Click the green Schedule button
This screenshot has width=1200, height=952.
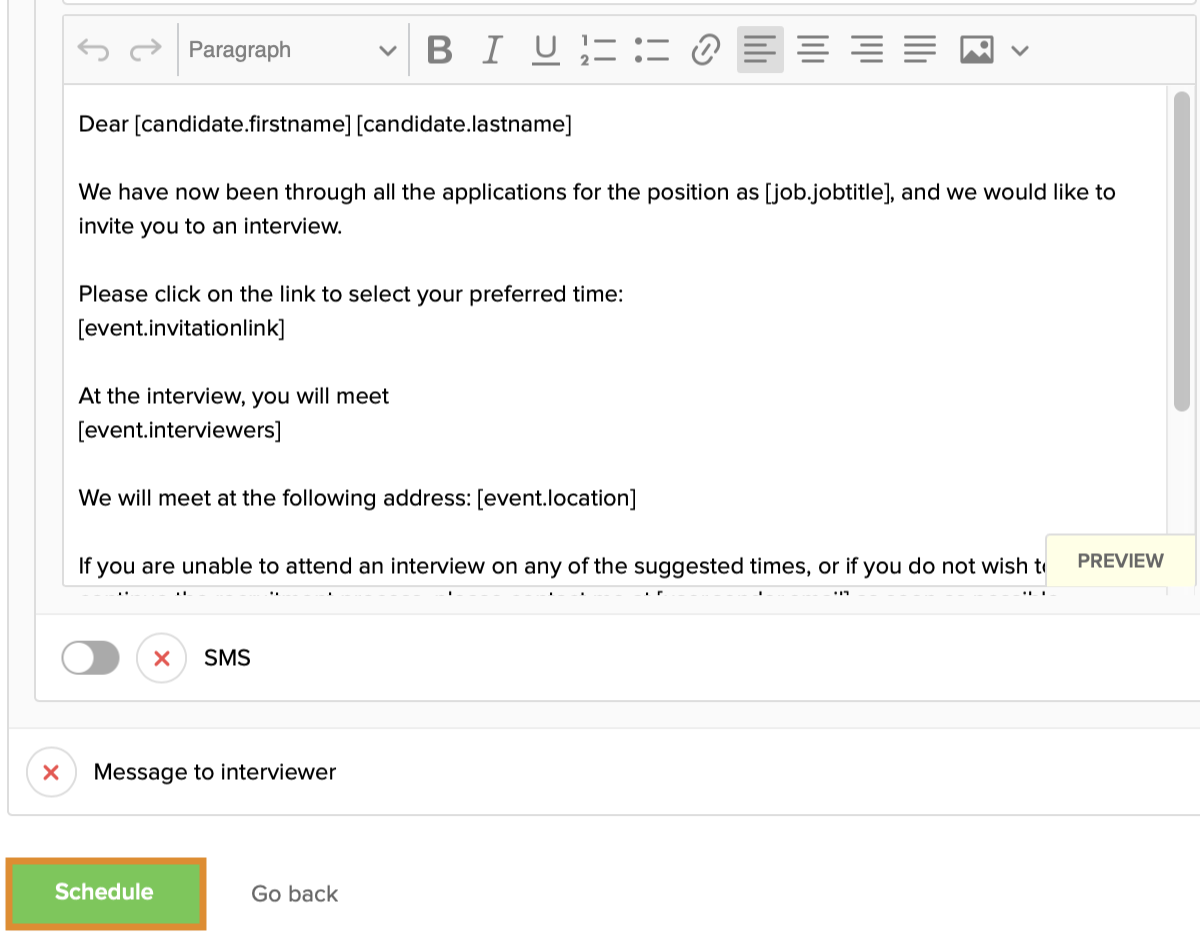click(x=105, y=893)
